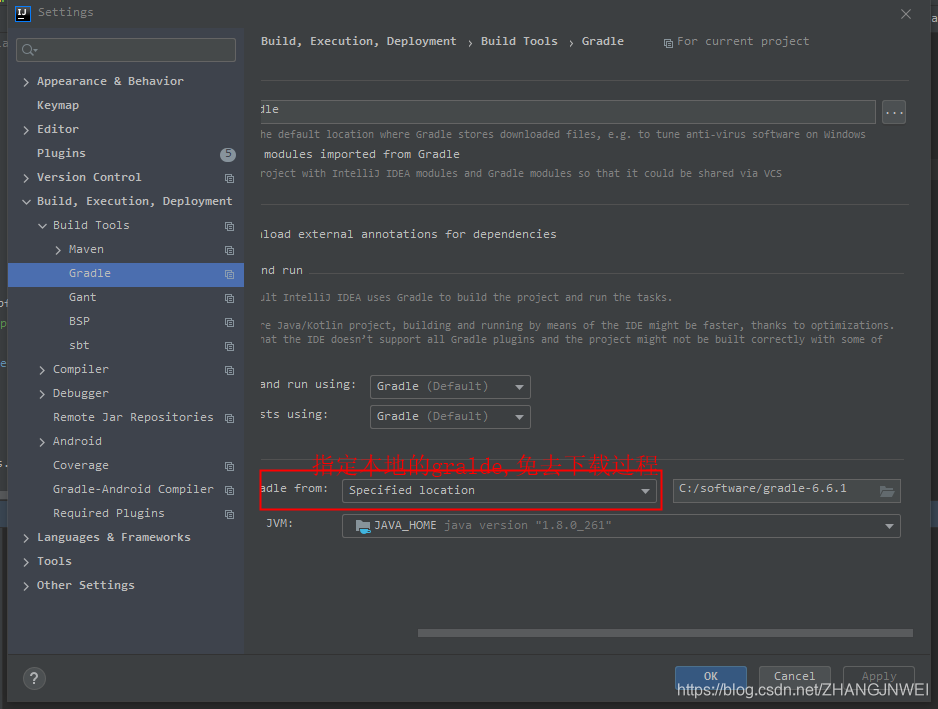Open help with the question mark button
The height and width of the screenshot is (709, 938).
point(34,678)
